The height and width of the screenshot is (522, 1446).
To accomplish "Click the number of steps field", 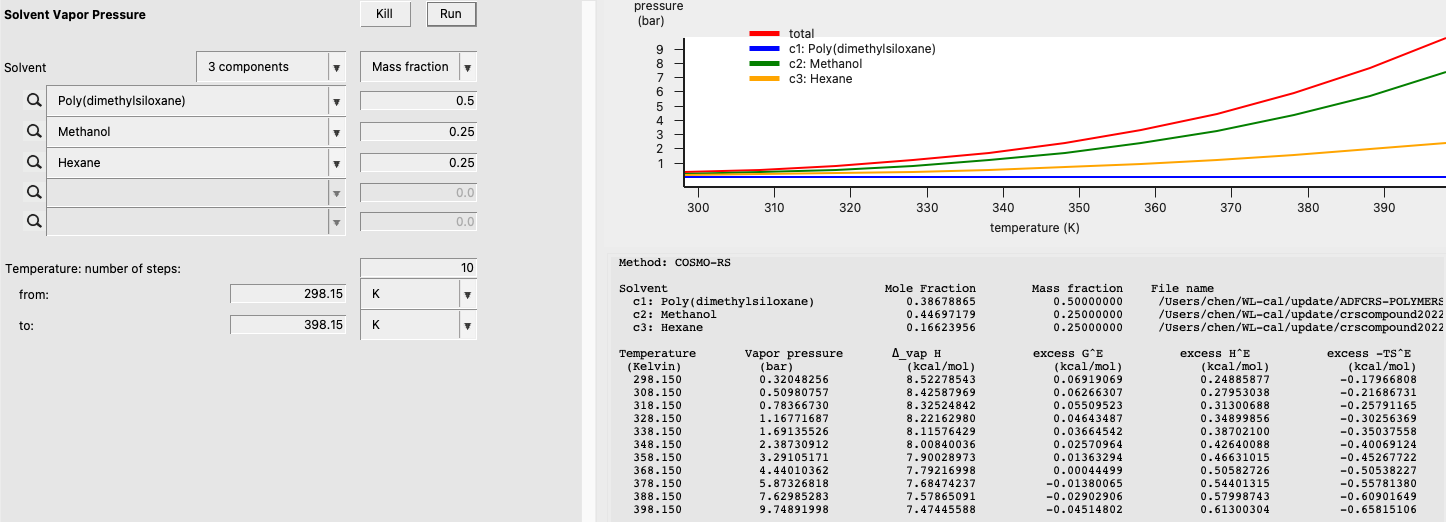I will (x=418, y=268).
